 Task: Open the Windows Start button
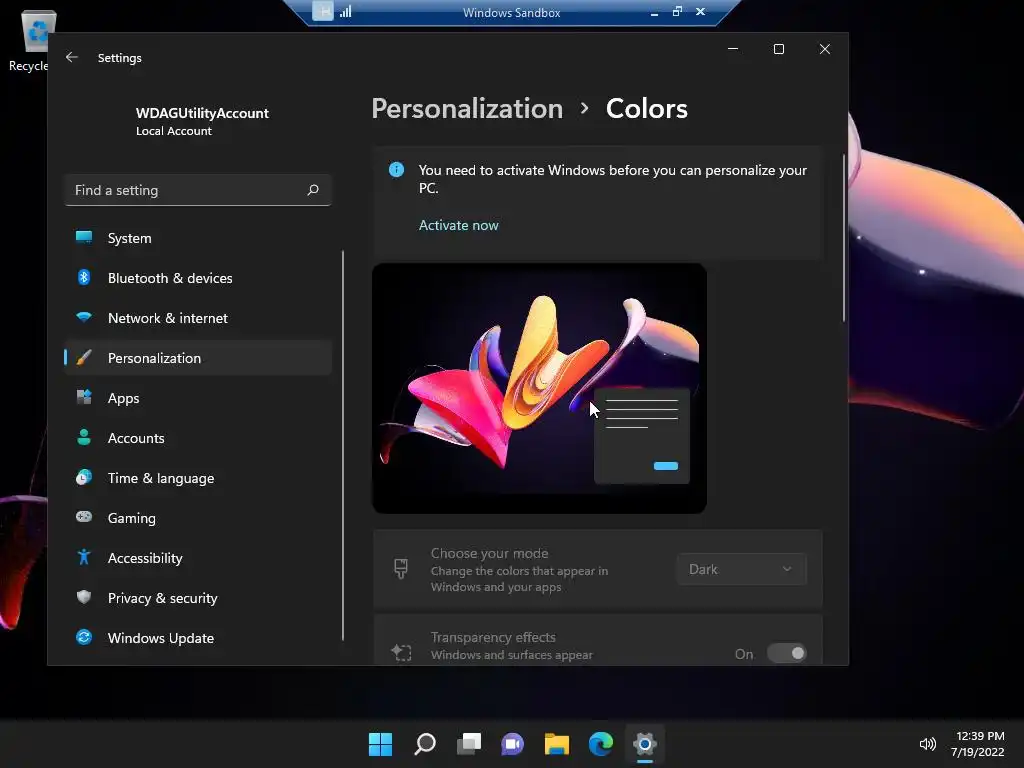point(380,744)
